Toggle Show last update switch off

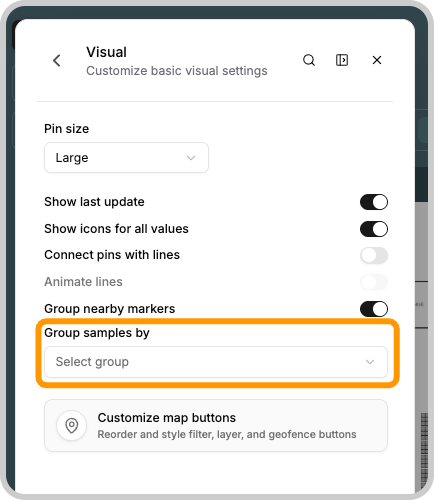[x=374, y=202]
